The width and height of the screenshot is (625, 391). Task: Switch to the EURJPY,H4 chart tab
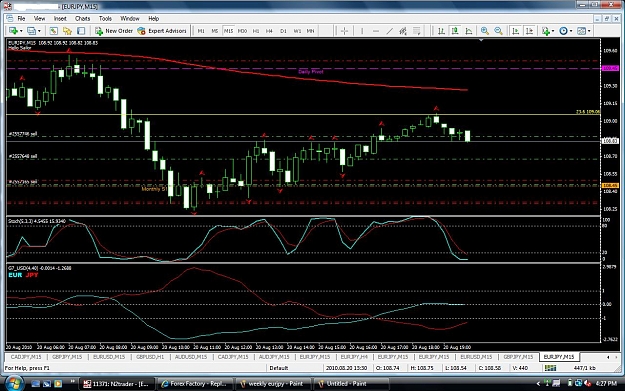[x=354, y=357]
